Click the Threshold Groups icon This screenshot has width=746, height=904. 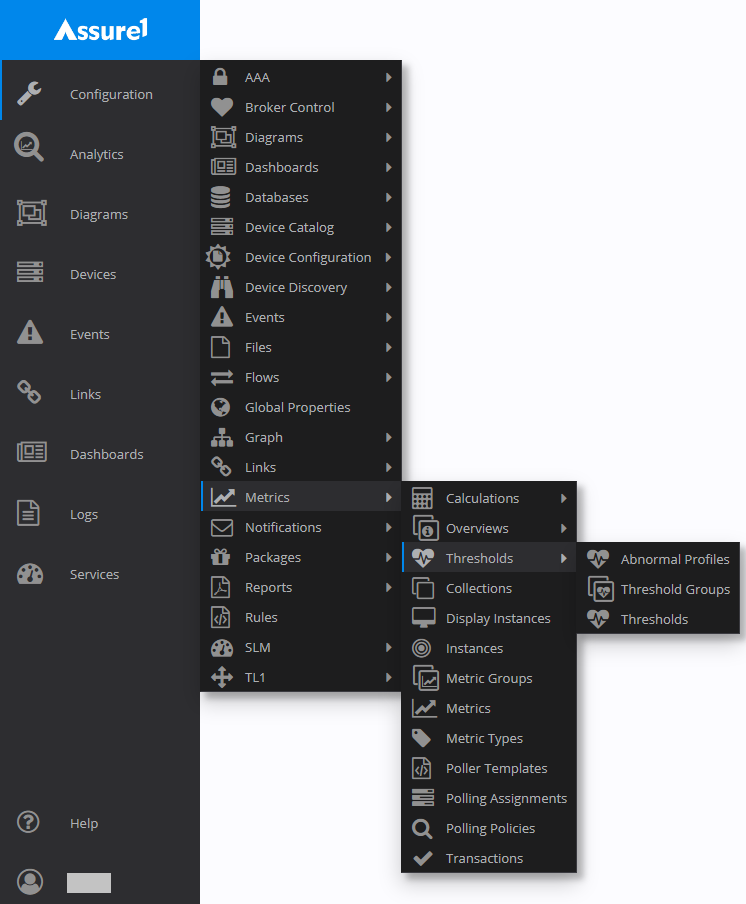(x=600, y=589)
